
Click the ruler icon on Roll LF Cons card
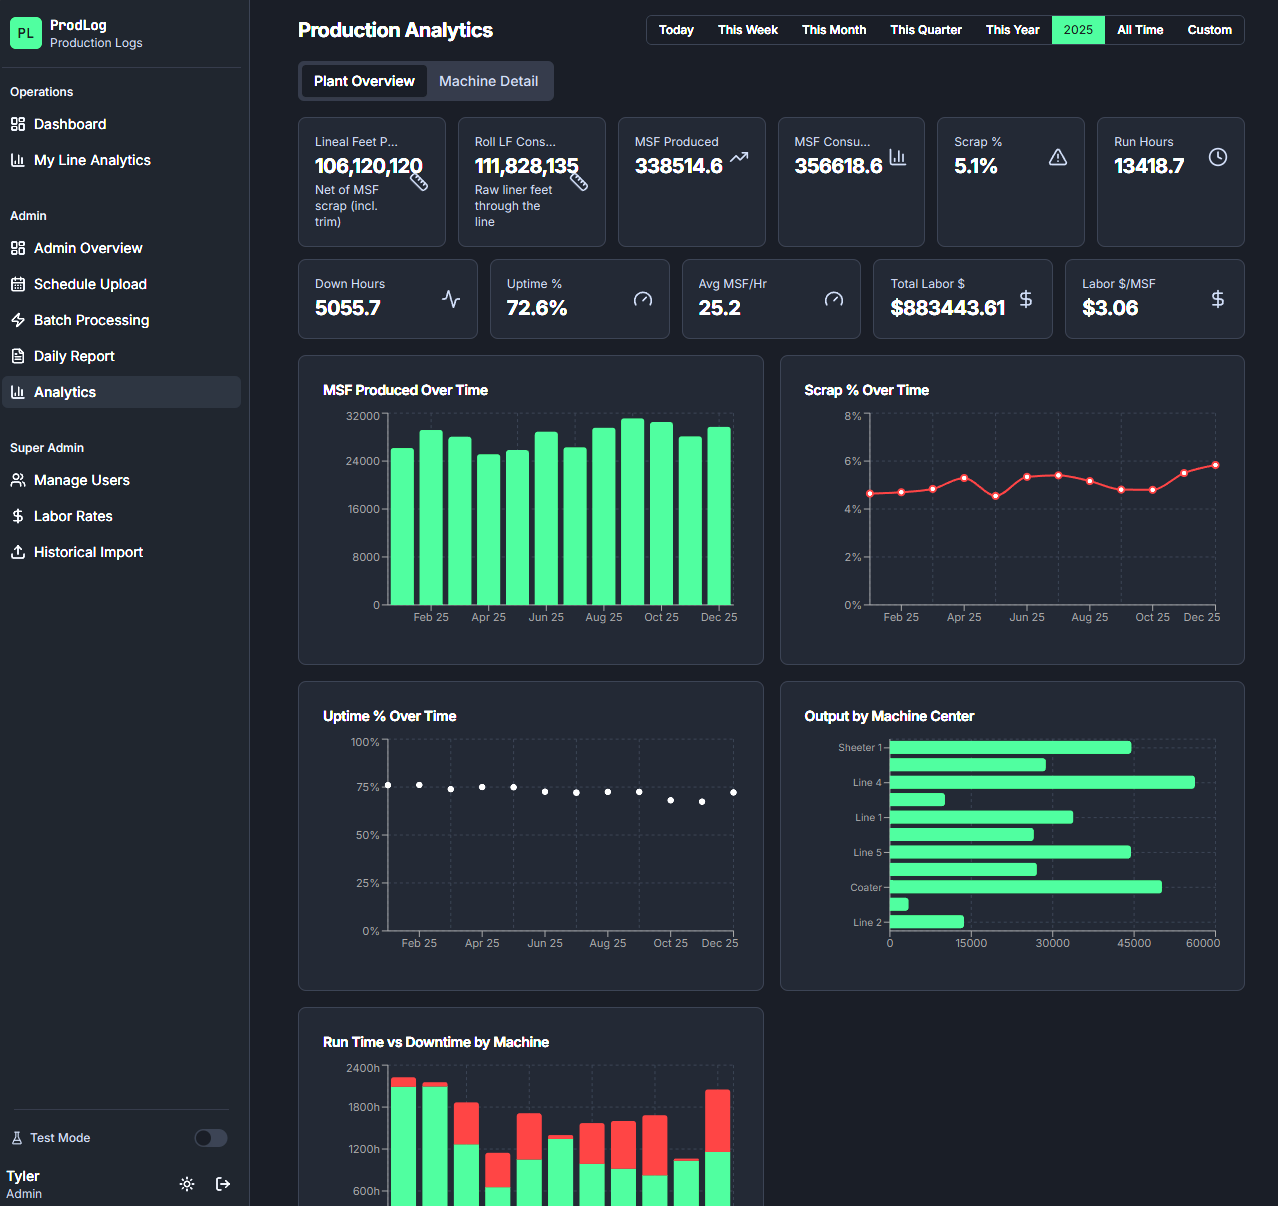click(x=579, y=181)
